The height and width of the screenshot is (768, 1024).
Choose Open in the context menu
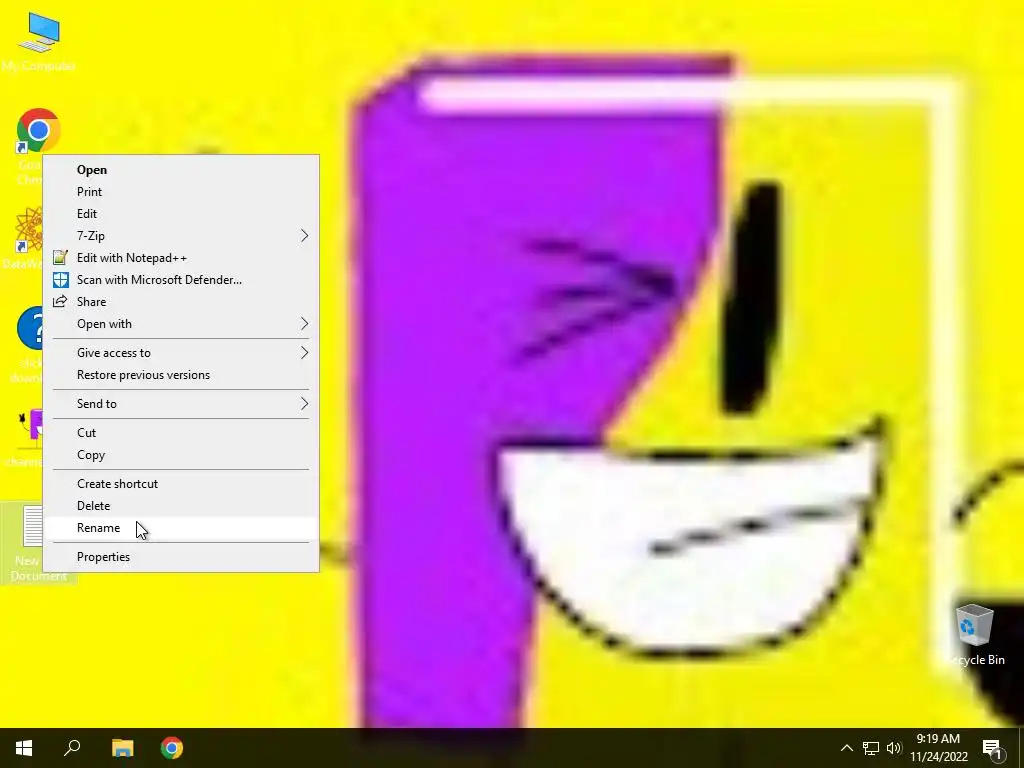(181, 170)
